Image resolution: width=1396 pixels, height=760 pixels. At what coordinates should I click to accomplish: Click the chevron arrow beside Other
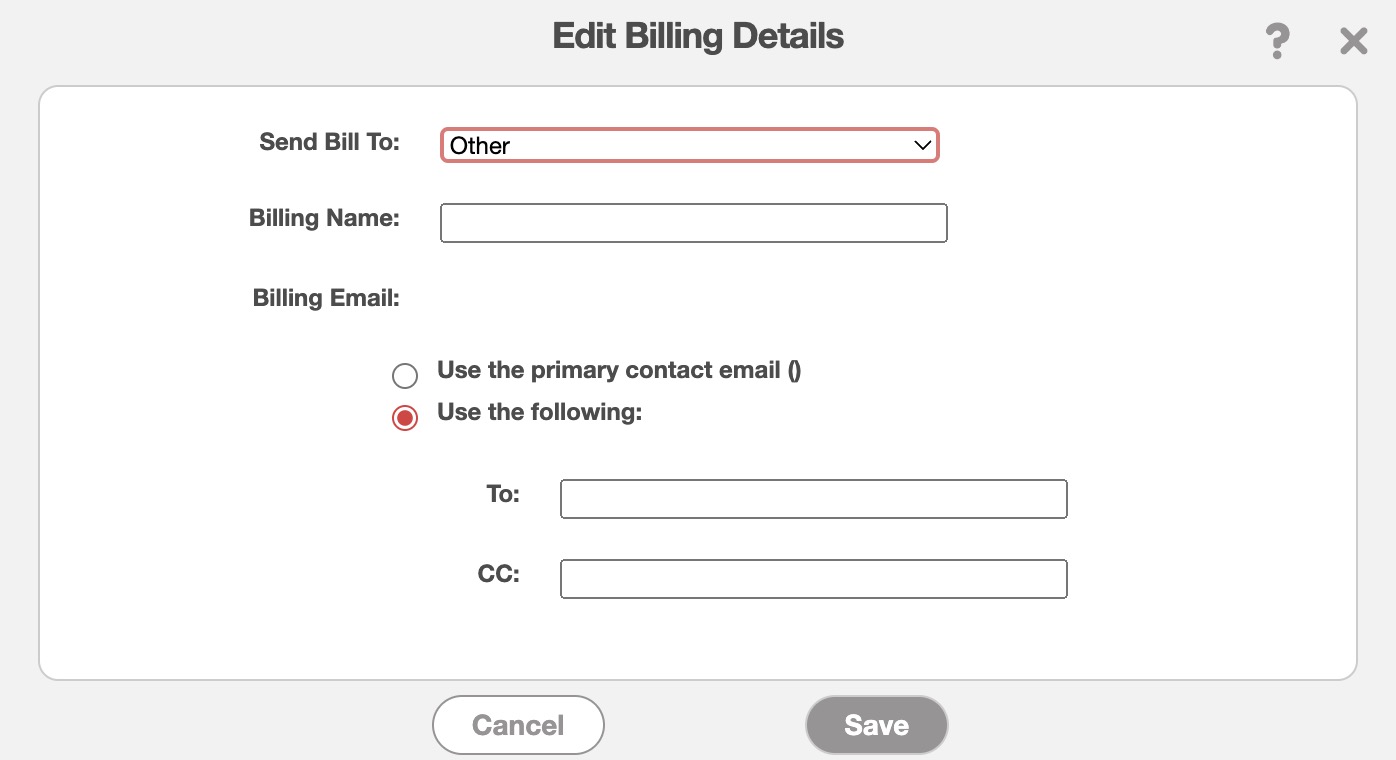pyautogui.click(x=922, y=146)
